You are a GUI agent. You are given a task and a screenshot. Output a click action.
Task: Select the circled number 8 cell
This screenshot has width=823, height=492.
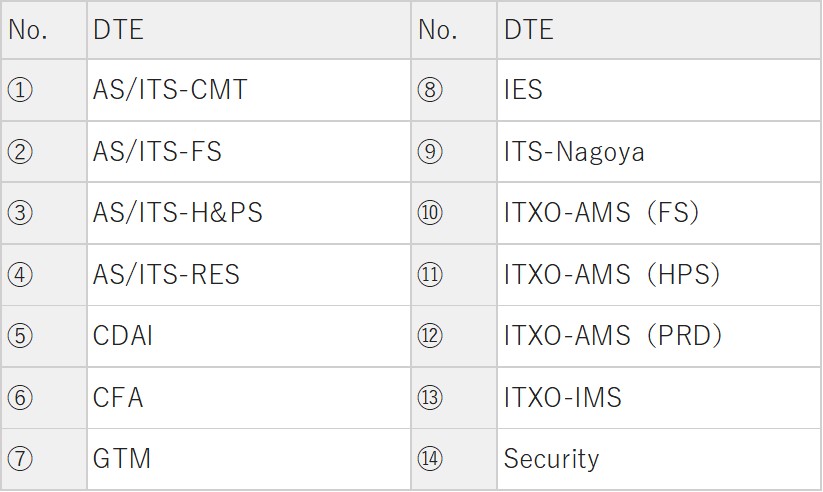pos(430,90)
